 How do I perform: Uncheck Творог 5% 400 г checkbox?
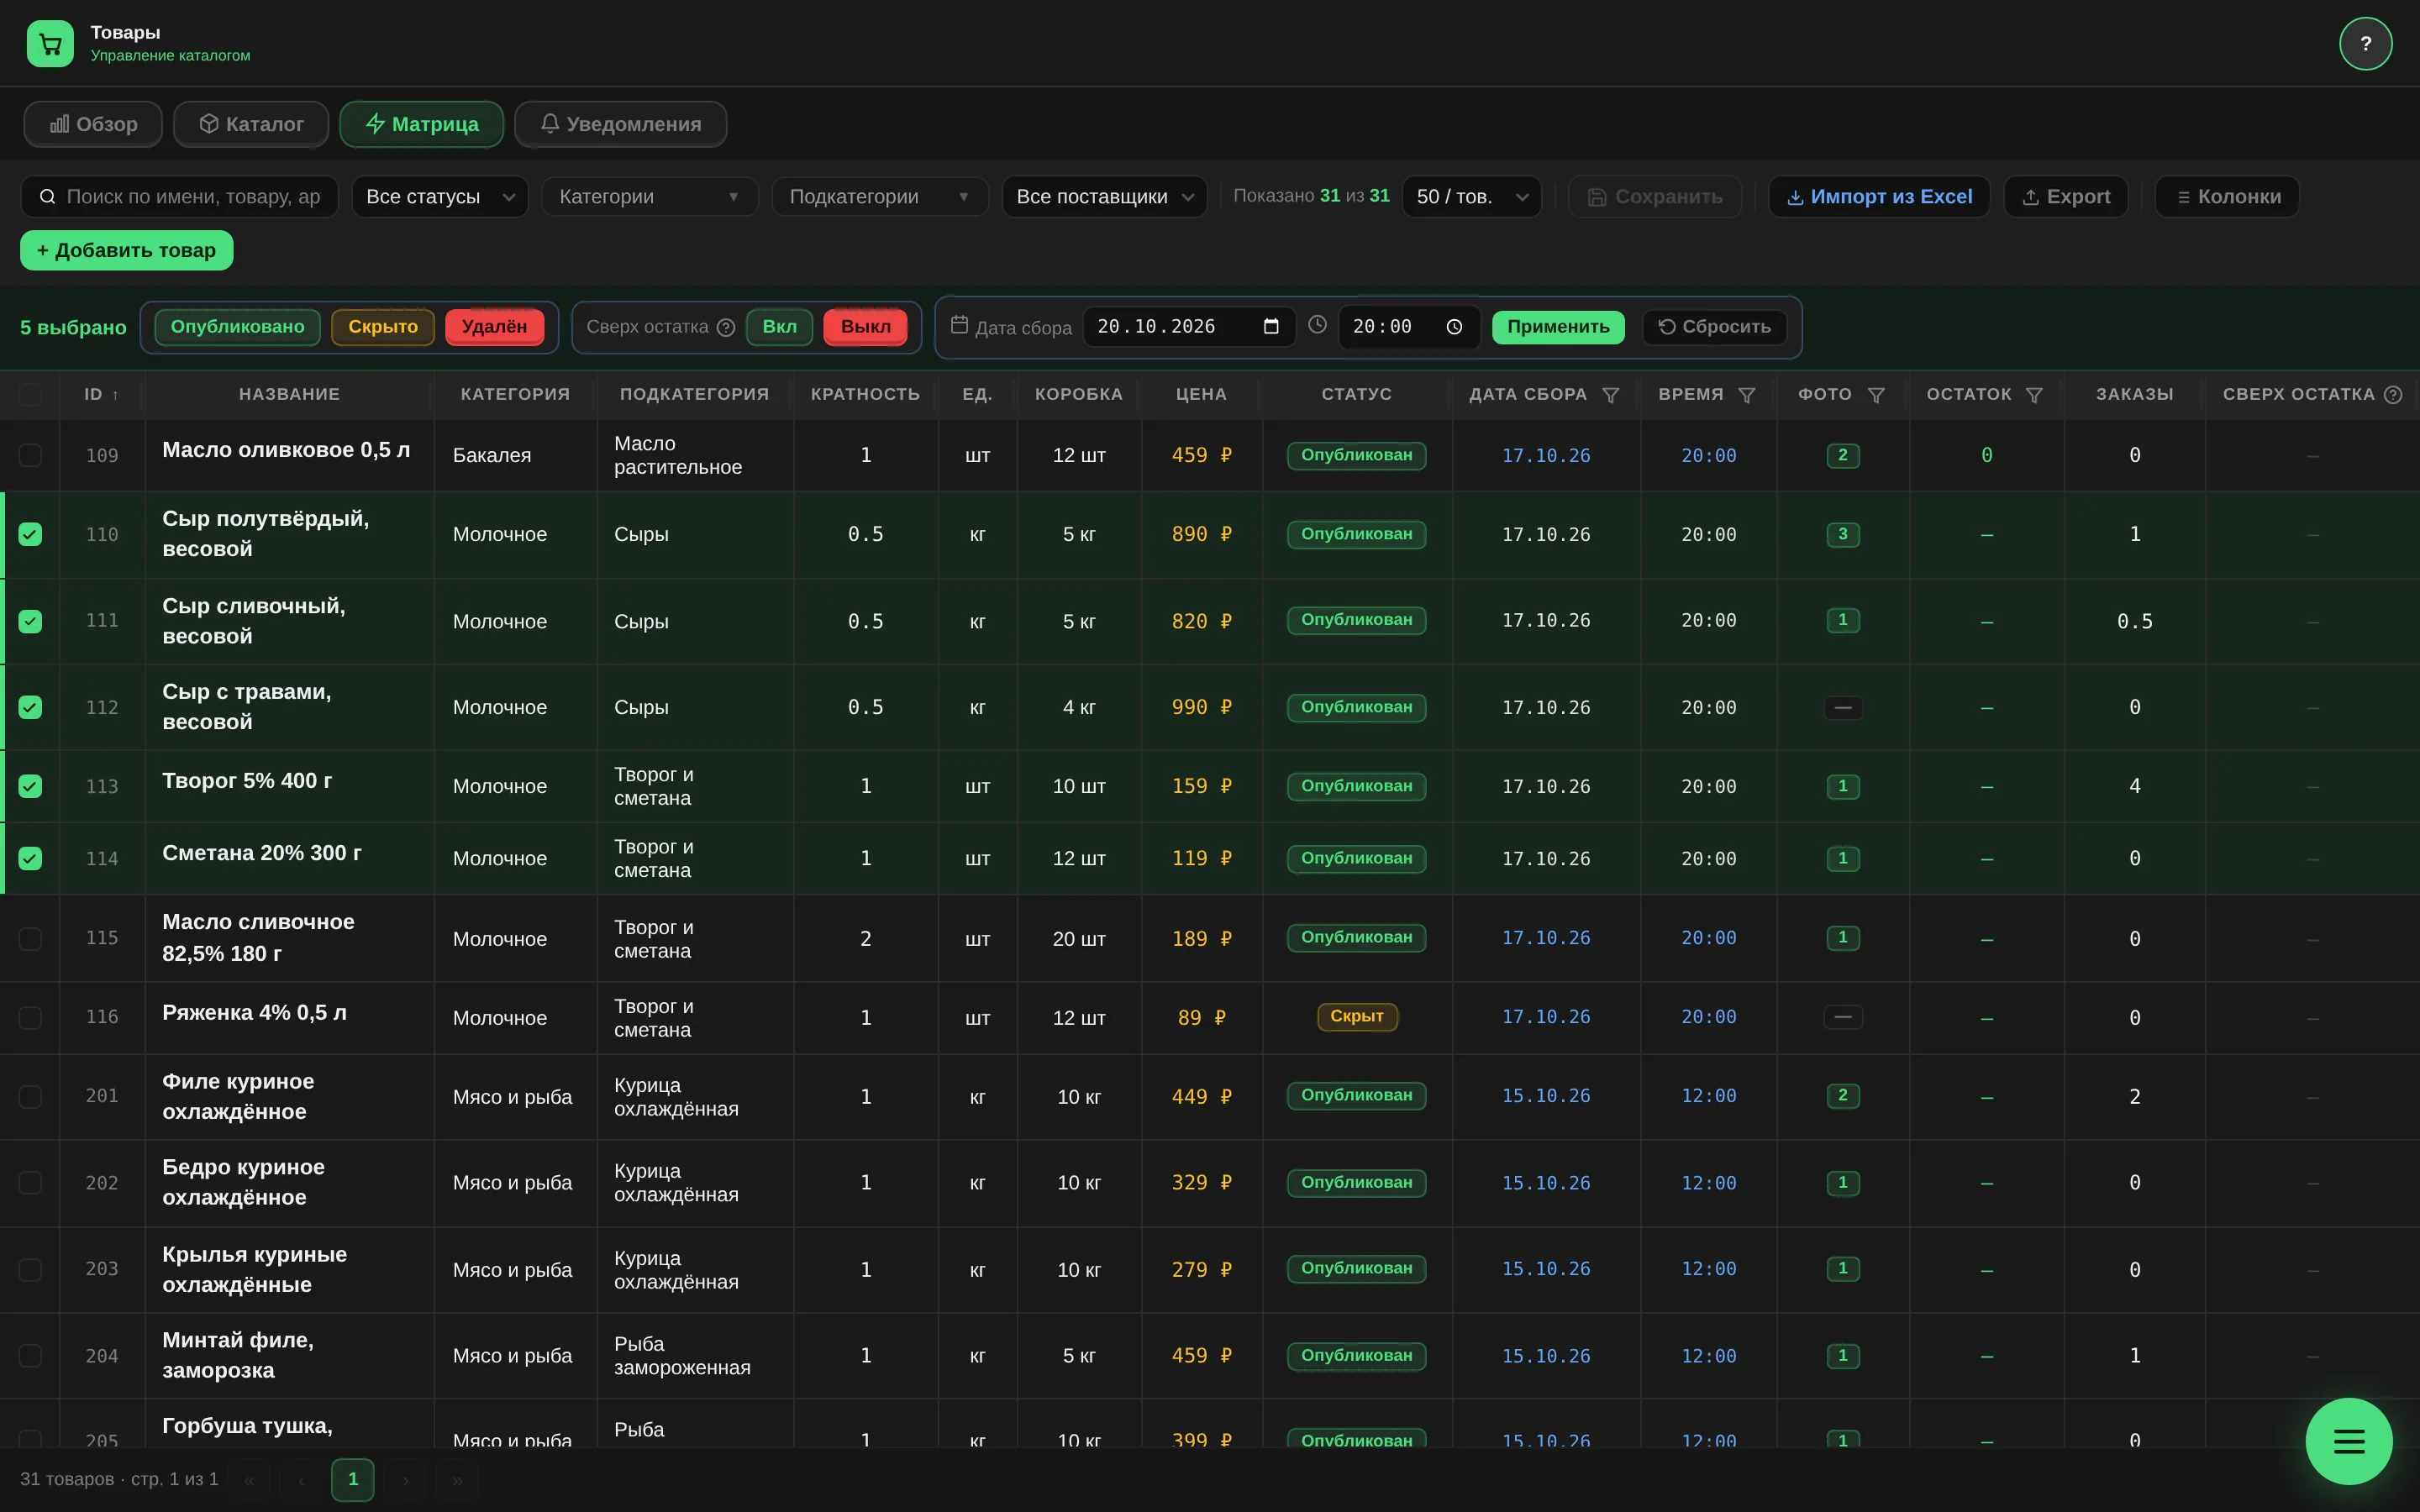coord(30,786)
